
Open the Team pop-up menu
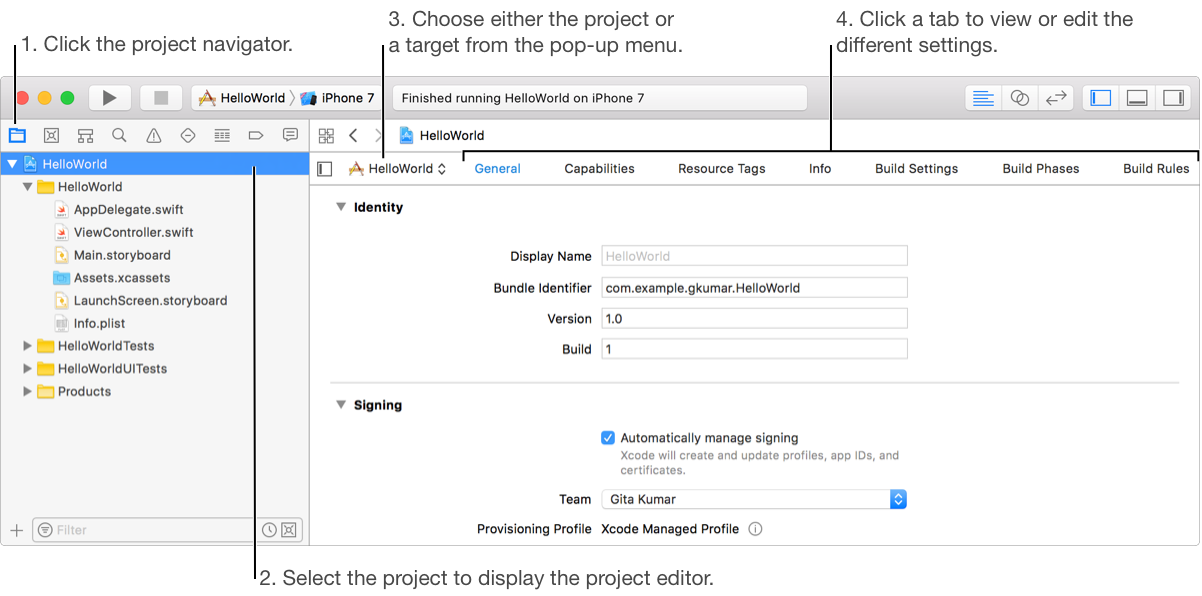pyautogui.click(x=754, y=499)
